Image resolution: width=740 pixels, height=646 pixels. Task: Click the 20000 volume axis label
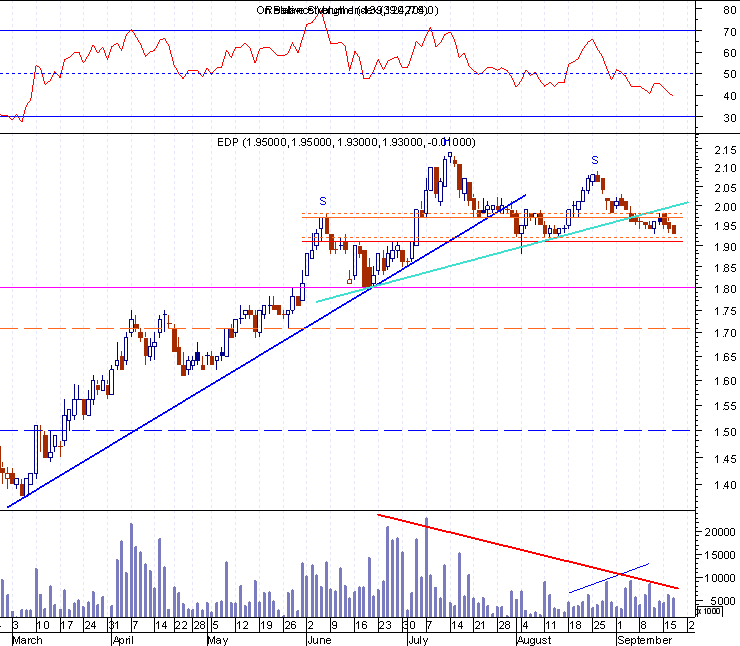(x=720, y=532)
